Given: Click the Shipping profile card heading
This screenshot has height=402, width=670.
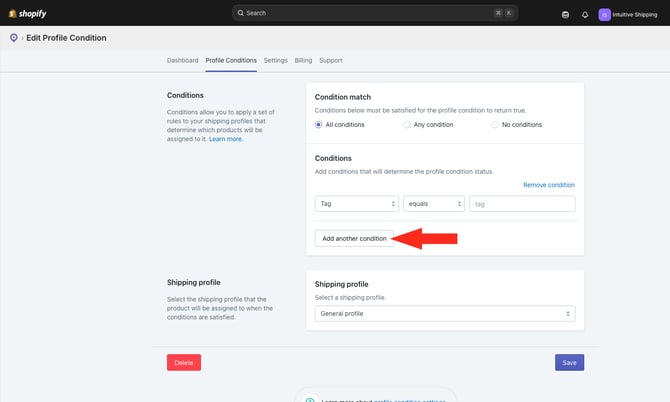Looking at the screenshot, I should 341,284.
